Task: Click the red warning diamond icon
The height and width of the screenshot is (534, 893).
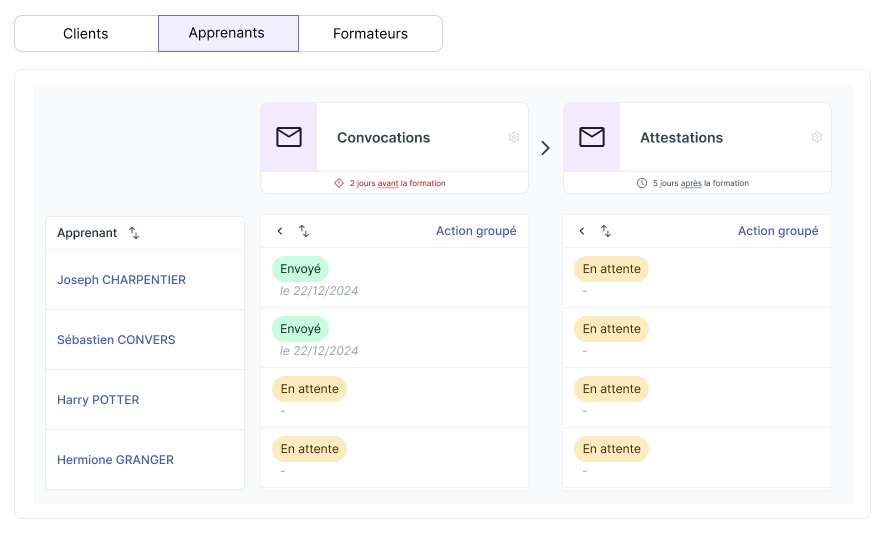Action: pyautogui.click(x=339, y=183)
